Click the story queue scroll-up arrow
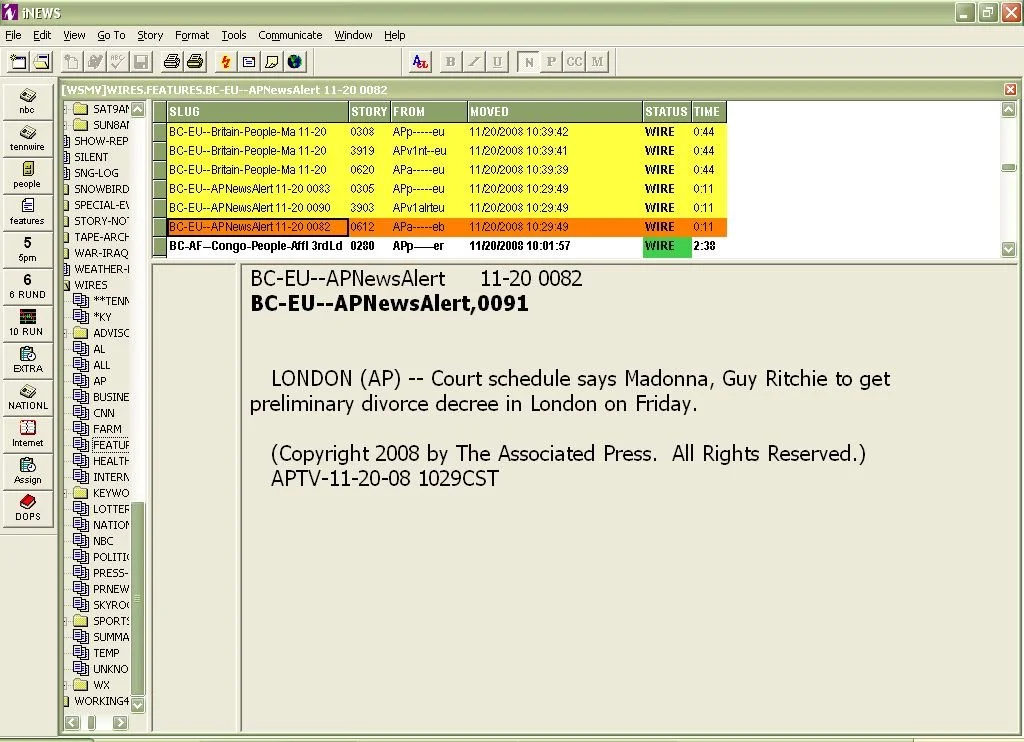Screen dimensions: 1024x742 pyautogui.click(x=1008, y=110)
